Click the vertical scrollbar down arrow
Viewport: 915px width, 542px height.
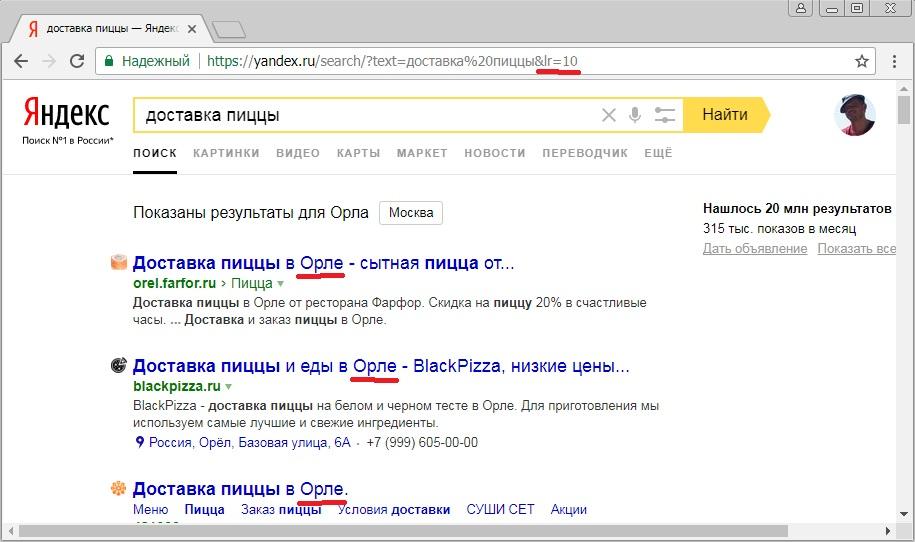pyautogui.click(x=904, y=515)
